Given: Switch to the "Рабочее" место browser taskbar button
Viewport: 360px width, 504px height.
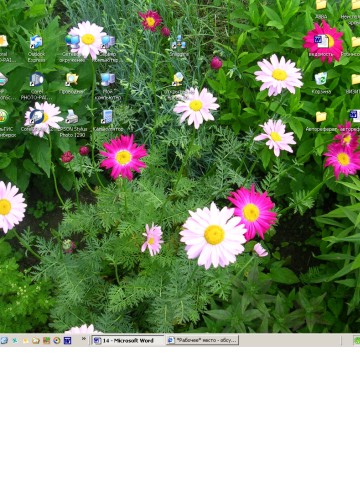Looking at the screenshot, I should pos(202,340).
